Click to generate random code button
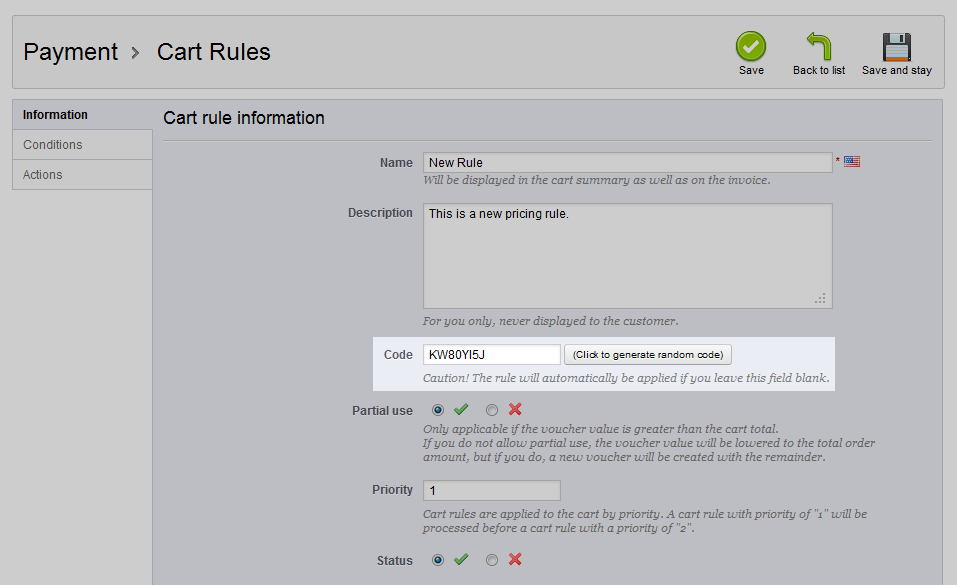 648,355
